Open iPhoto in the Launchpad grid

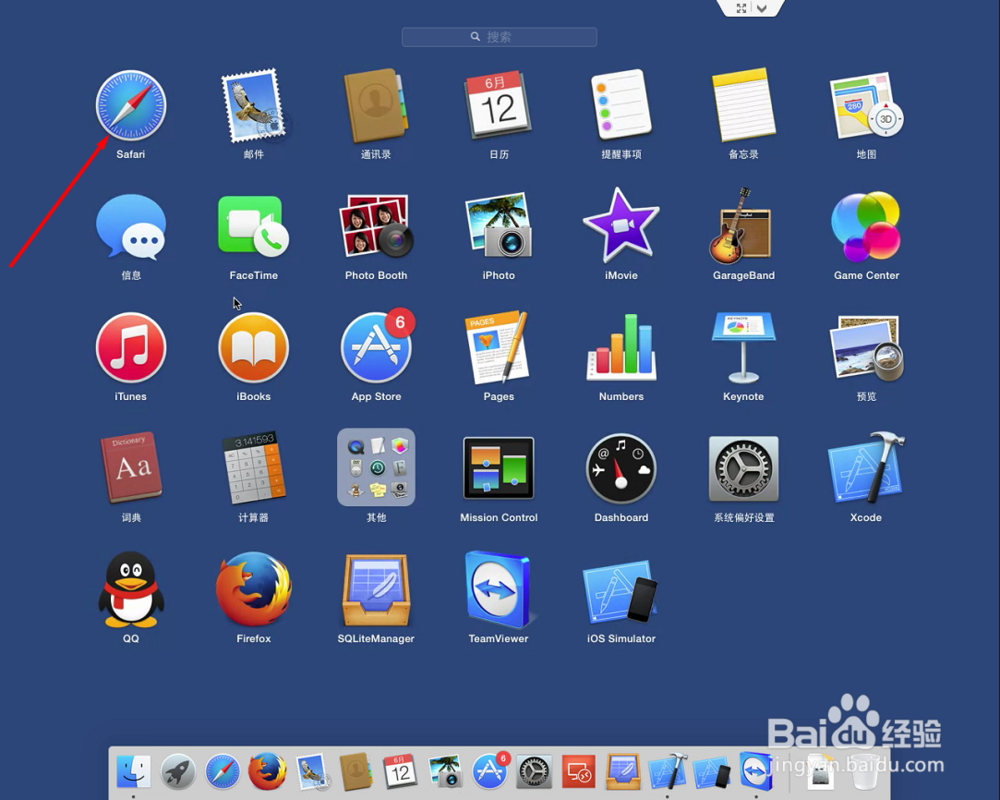pos(499,226)
